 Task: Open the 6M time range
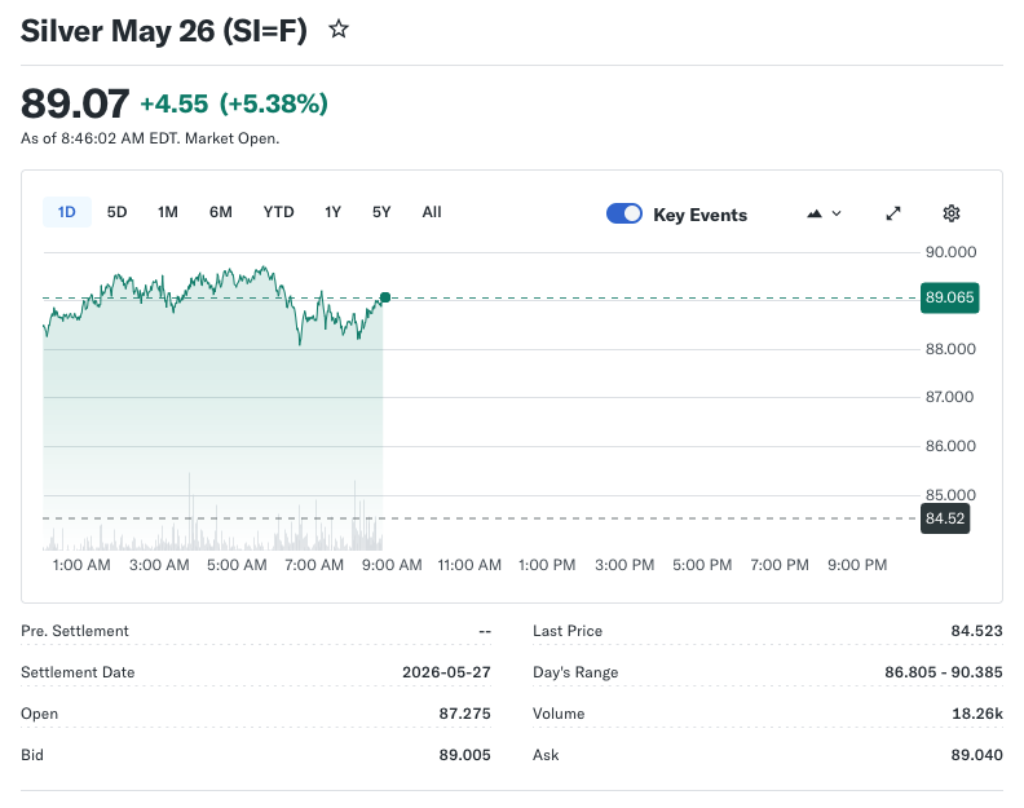[220, 212]
